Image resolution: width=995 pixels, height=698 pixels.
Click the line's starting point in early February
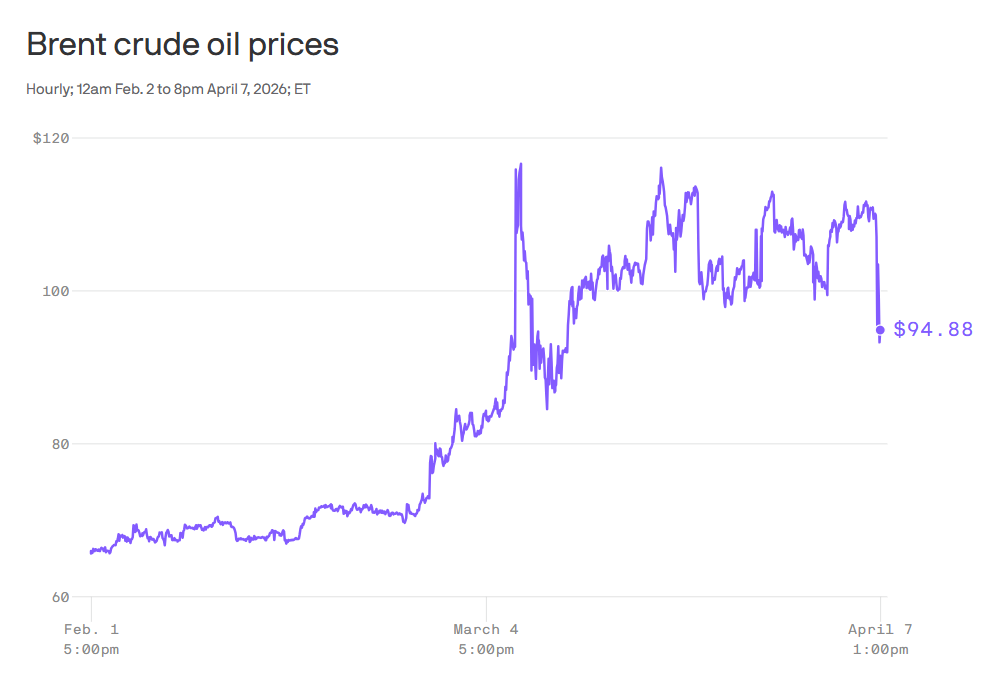click(x=91, y=551)
